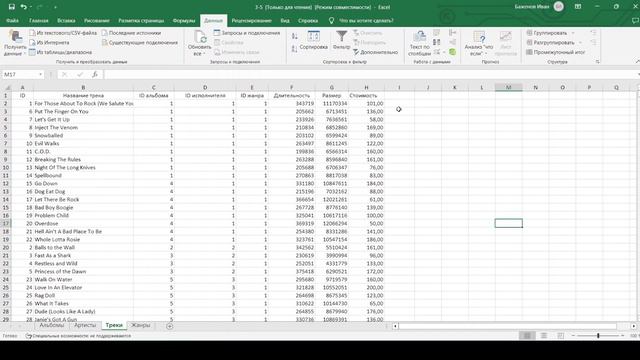Sort ascending A to Z icon
Screen dimensions: 640x360
point(295,36)
